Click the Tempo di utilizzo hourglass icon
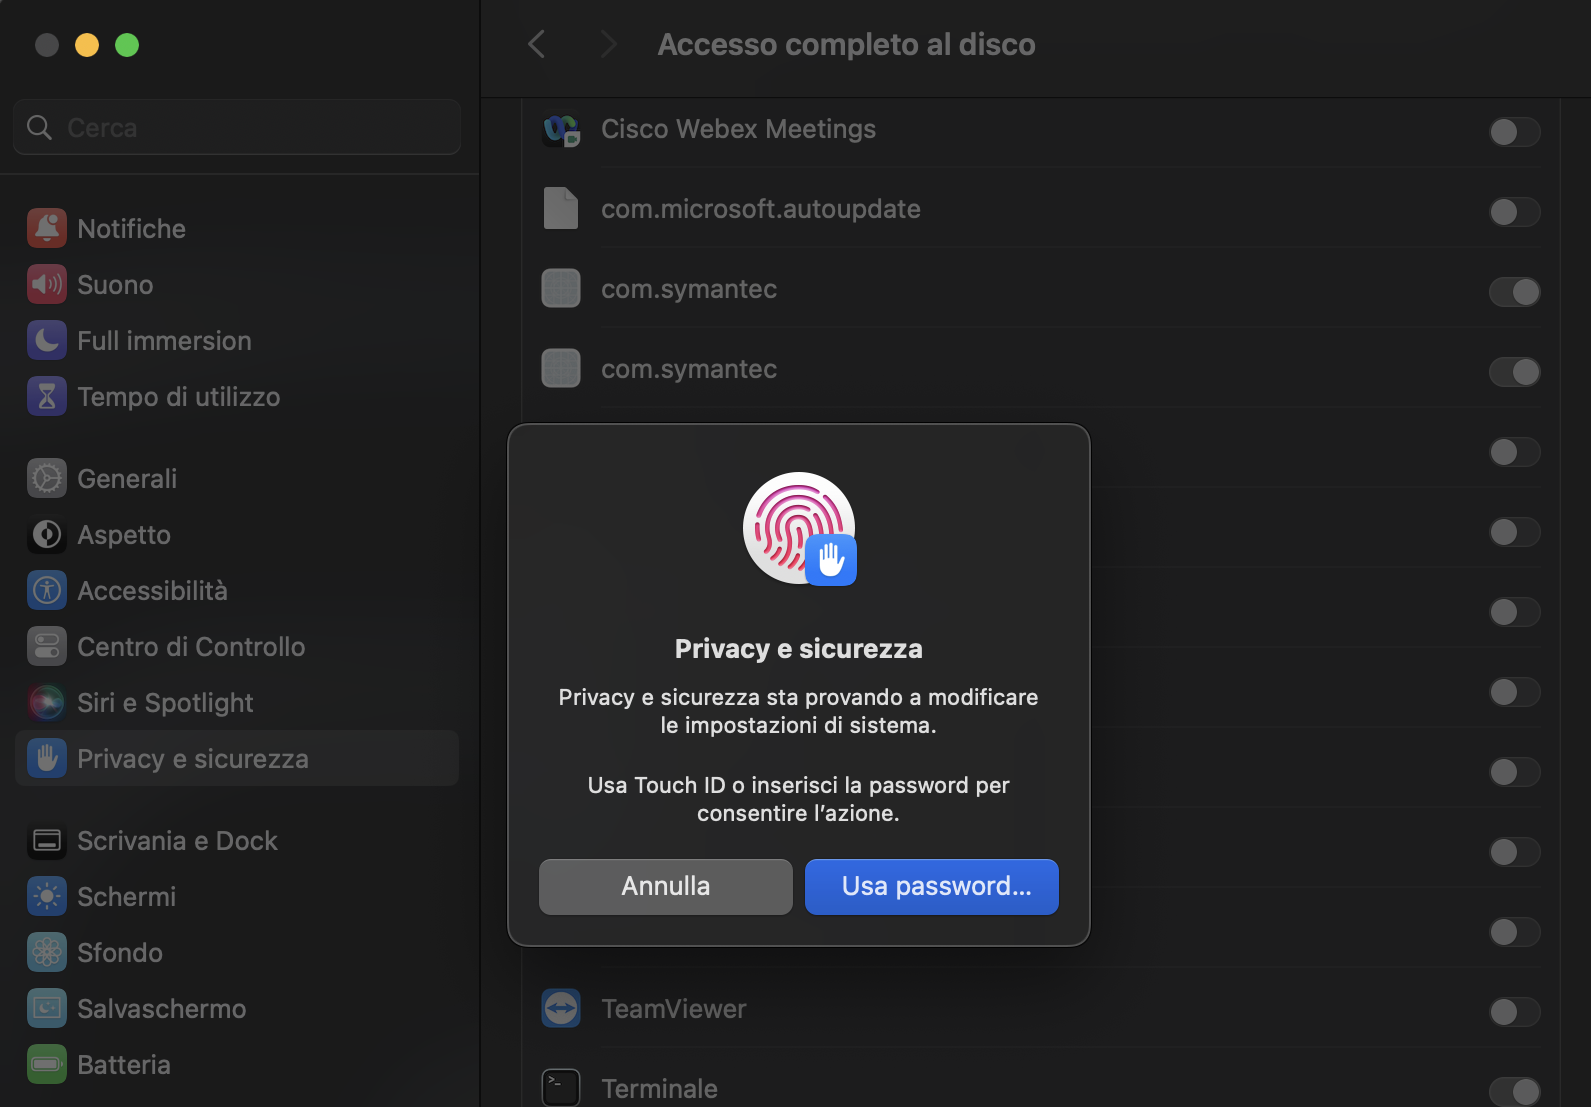Image resolution: width=1591 pixels, height=1107 pixels. 47,397
